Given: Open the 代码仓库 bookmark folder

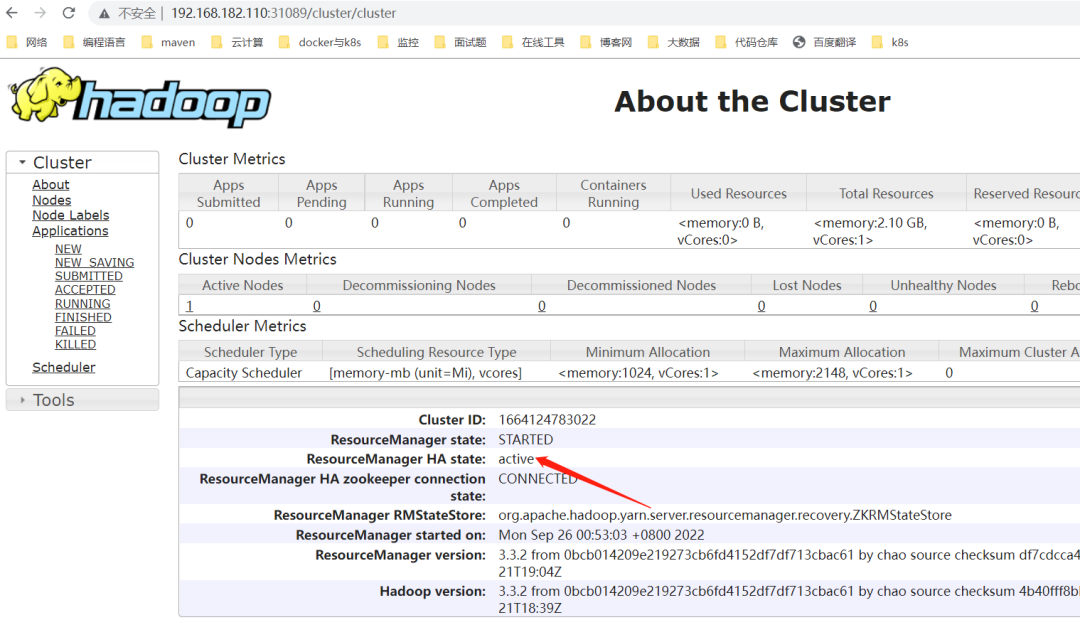Looking at the screenshot, I should 747,42.
